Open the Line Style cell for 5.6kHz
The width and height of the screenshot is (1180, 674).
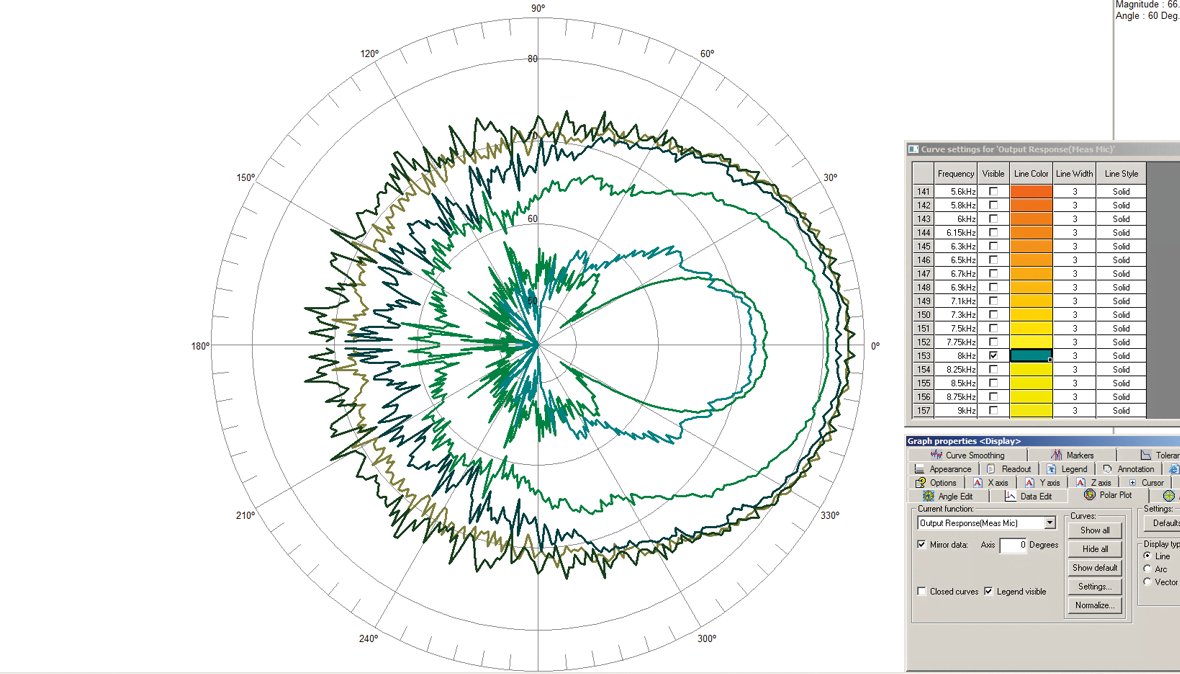[x=1120, y=191]
